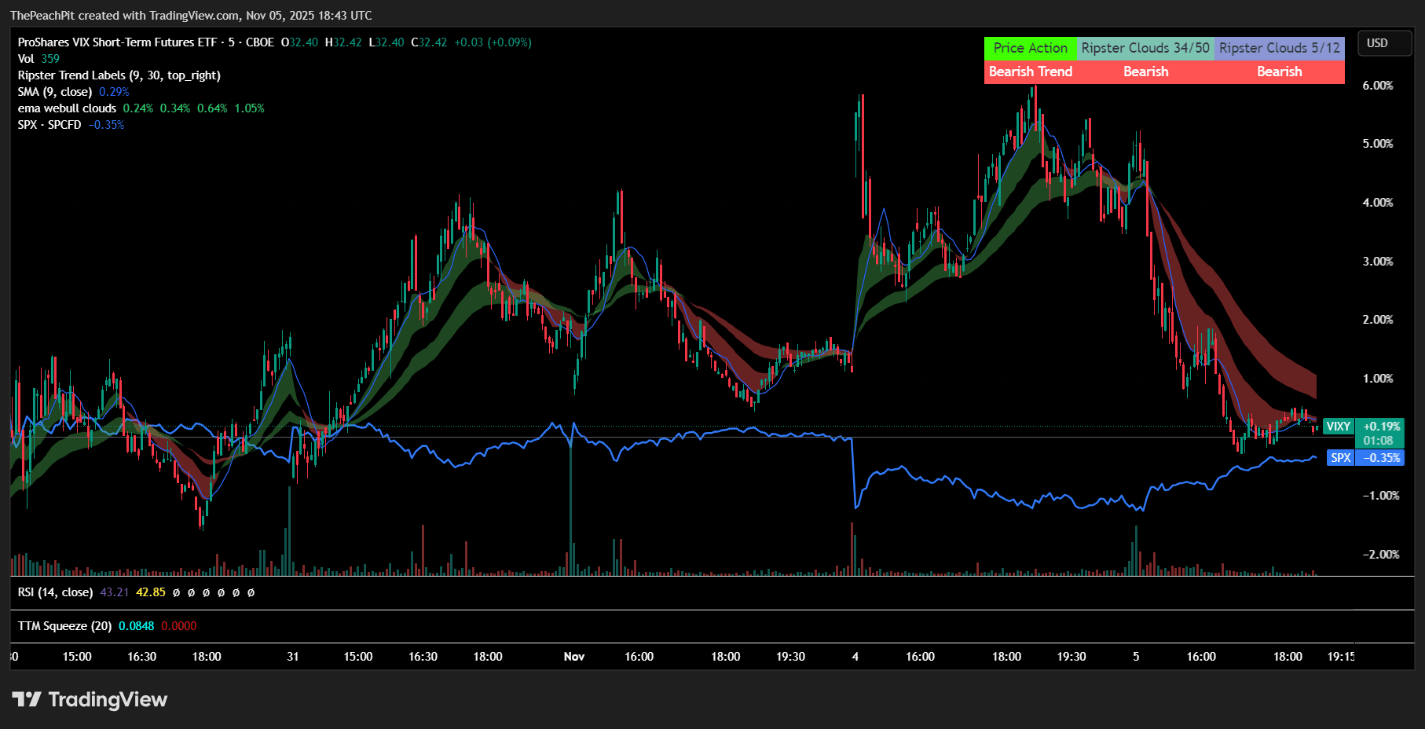Click the Bearish Trend status cell

point(1030,72)
